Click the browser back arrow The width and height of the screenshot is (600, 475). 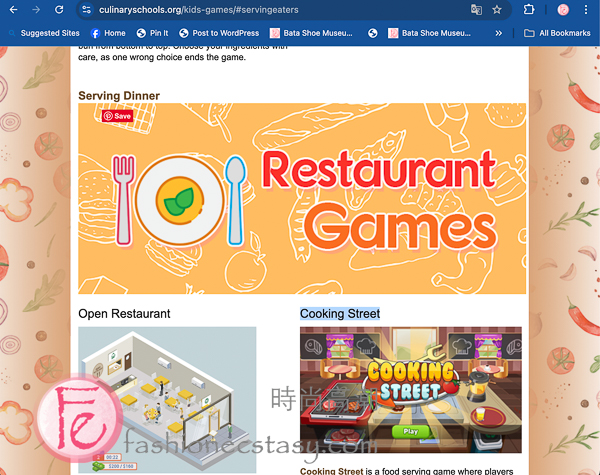click(x=14, y=10)
